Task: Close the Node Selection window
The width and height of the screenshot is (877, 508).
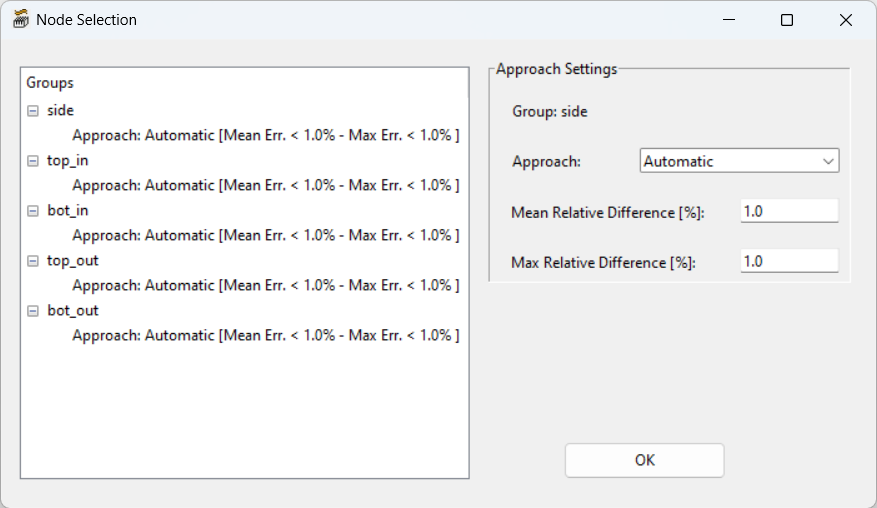Action: (846, 20)
